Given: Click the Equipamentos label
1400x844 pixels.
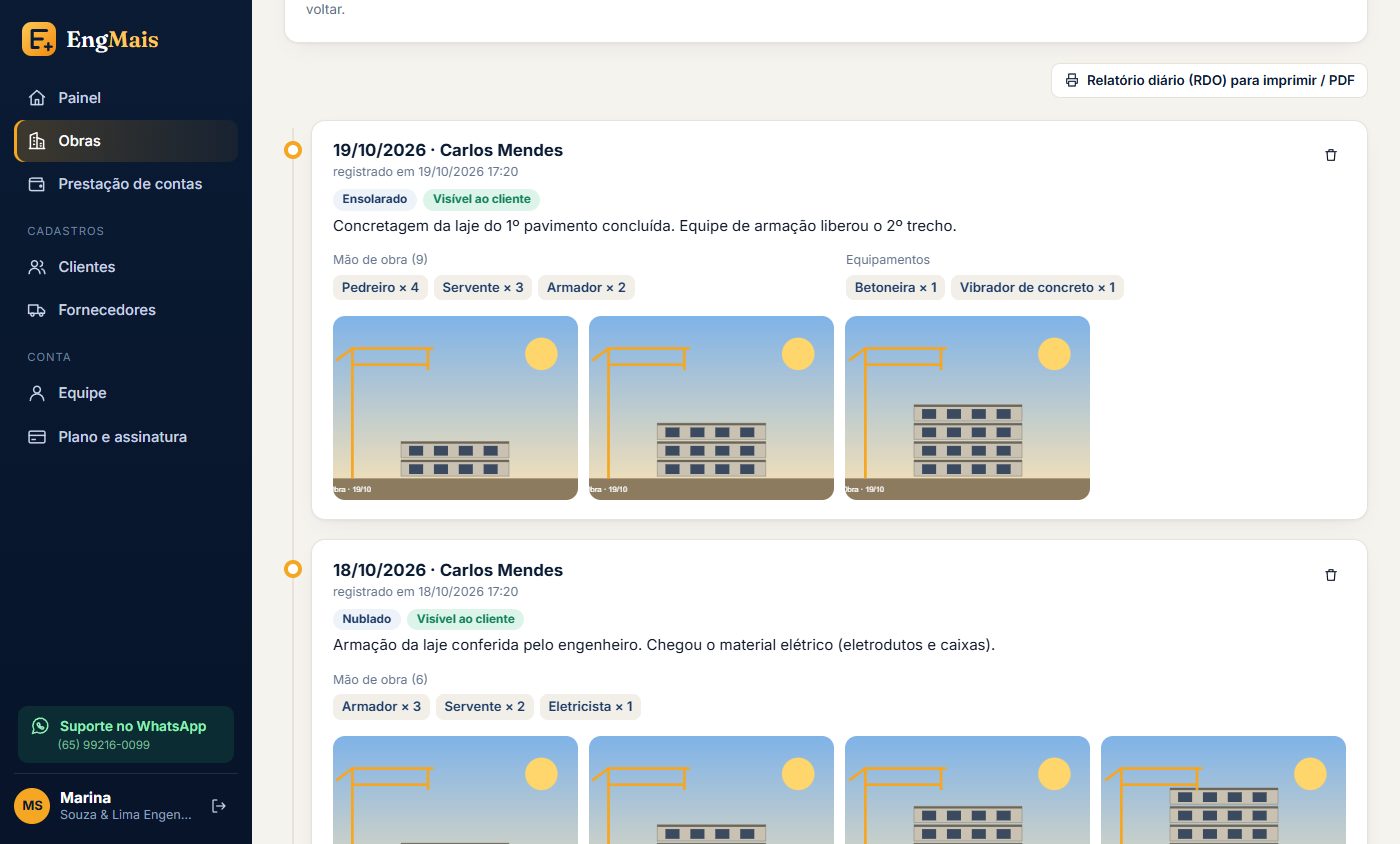Looking at the screenshot, I should click(x=888, y=260).
